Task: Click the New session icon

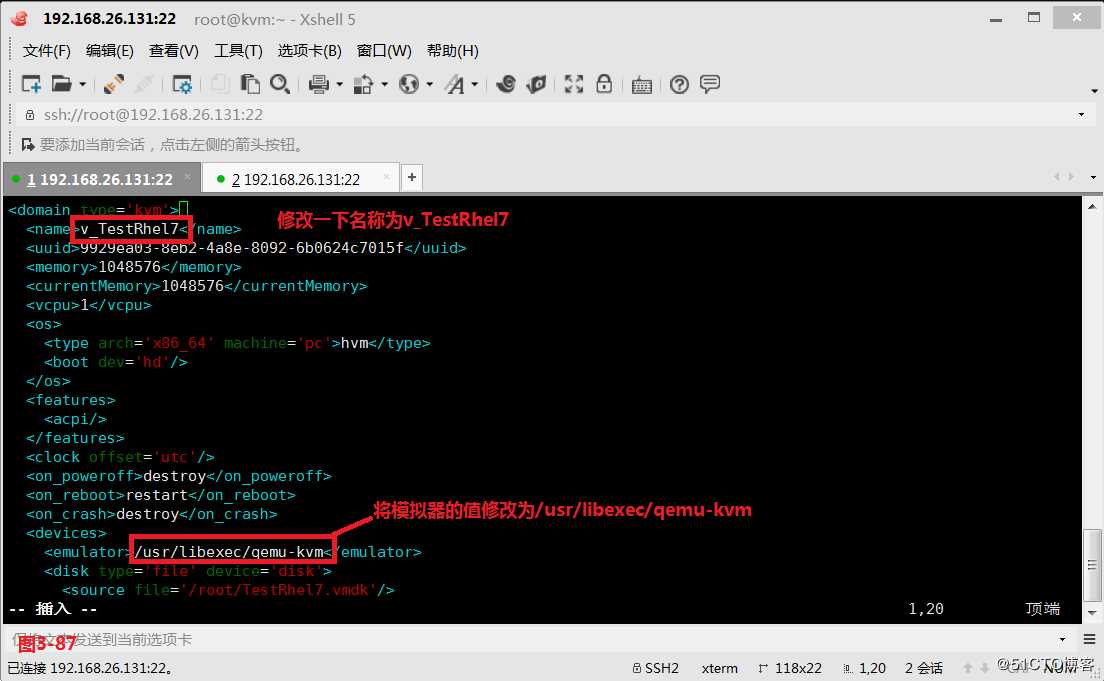Action: tap(31, 85)
